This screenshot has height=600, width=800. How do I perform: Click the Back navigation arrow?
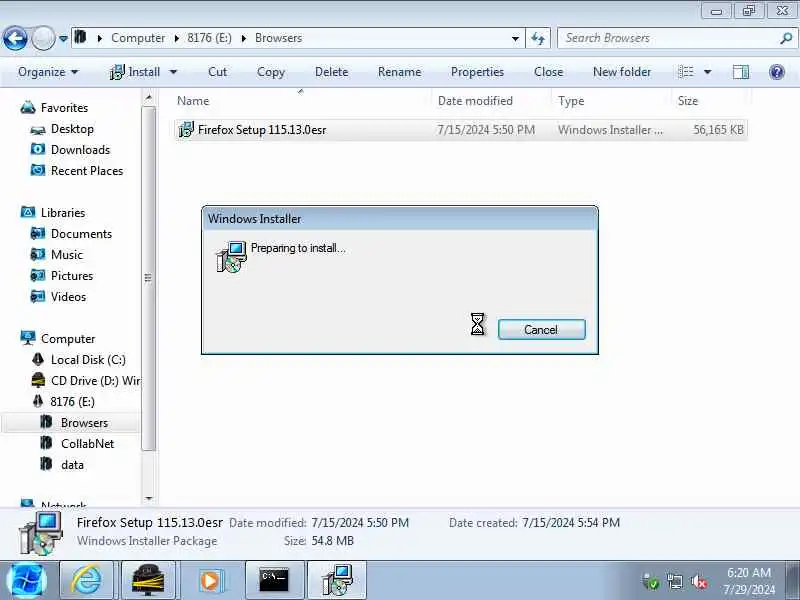[x=15, y=38]
